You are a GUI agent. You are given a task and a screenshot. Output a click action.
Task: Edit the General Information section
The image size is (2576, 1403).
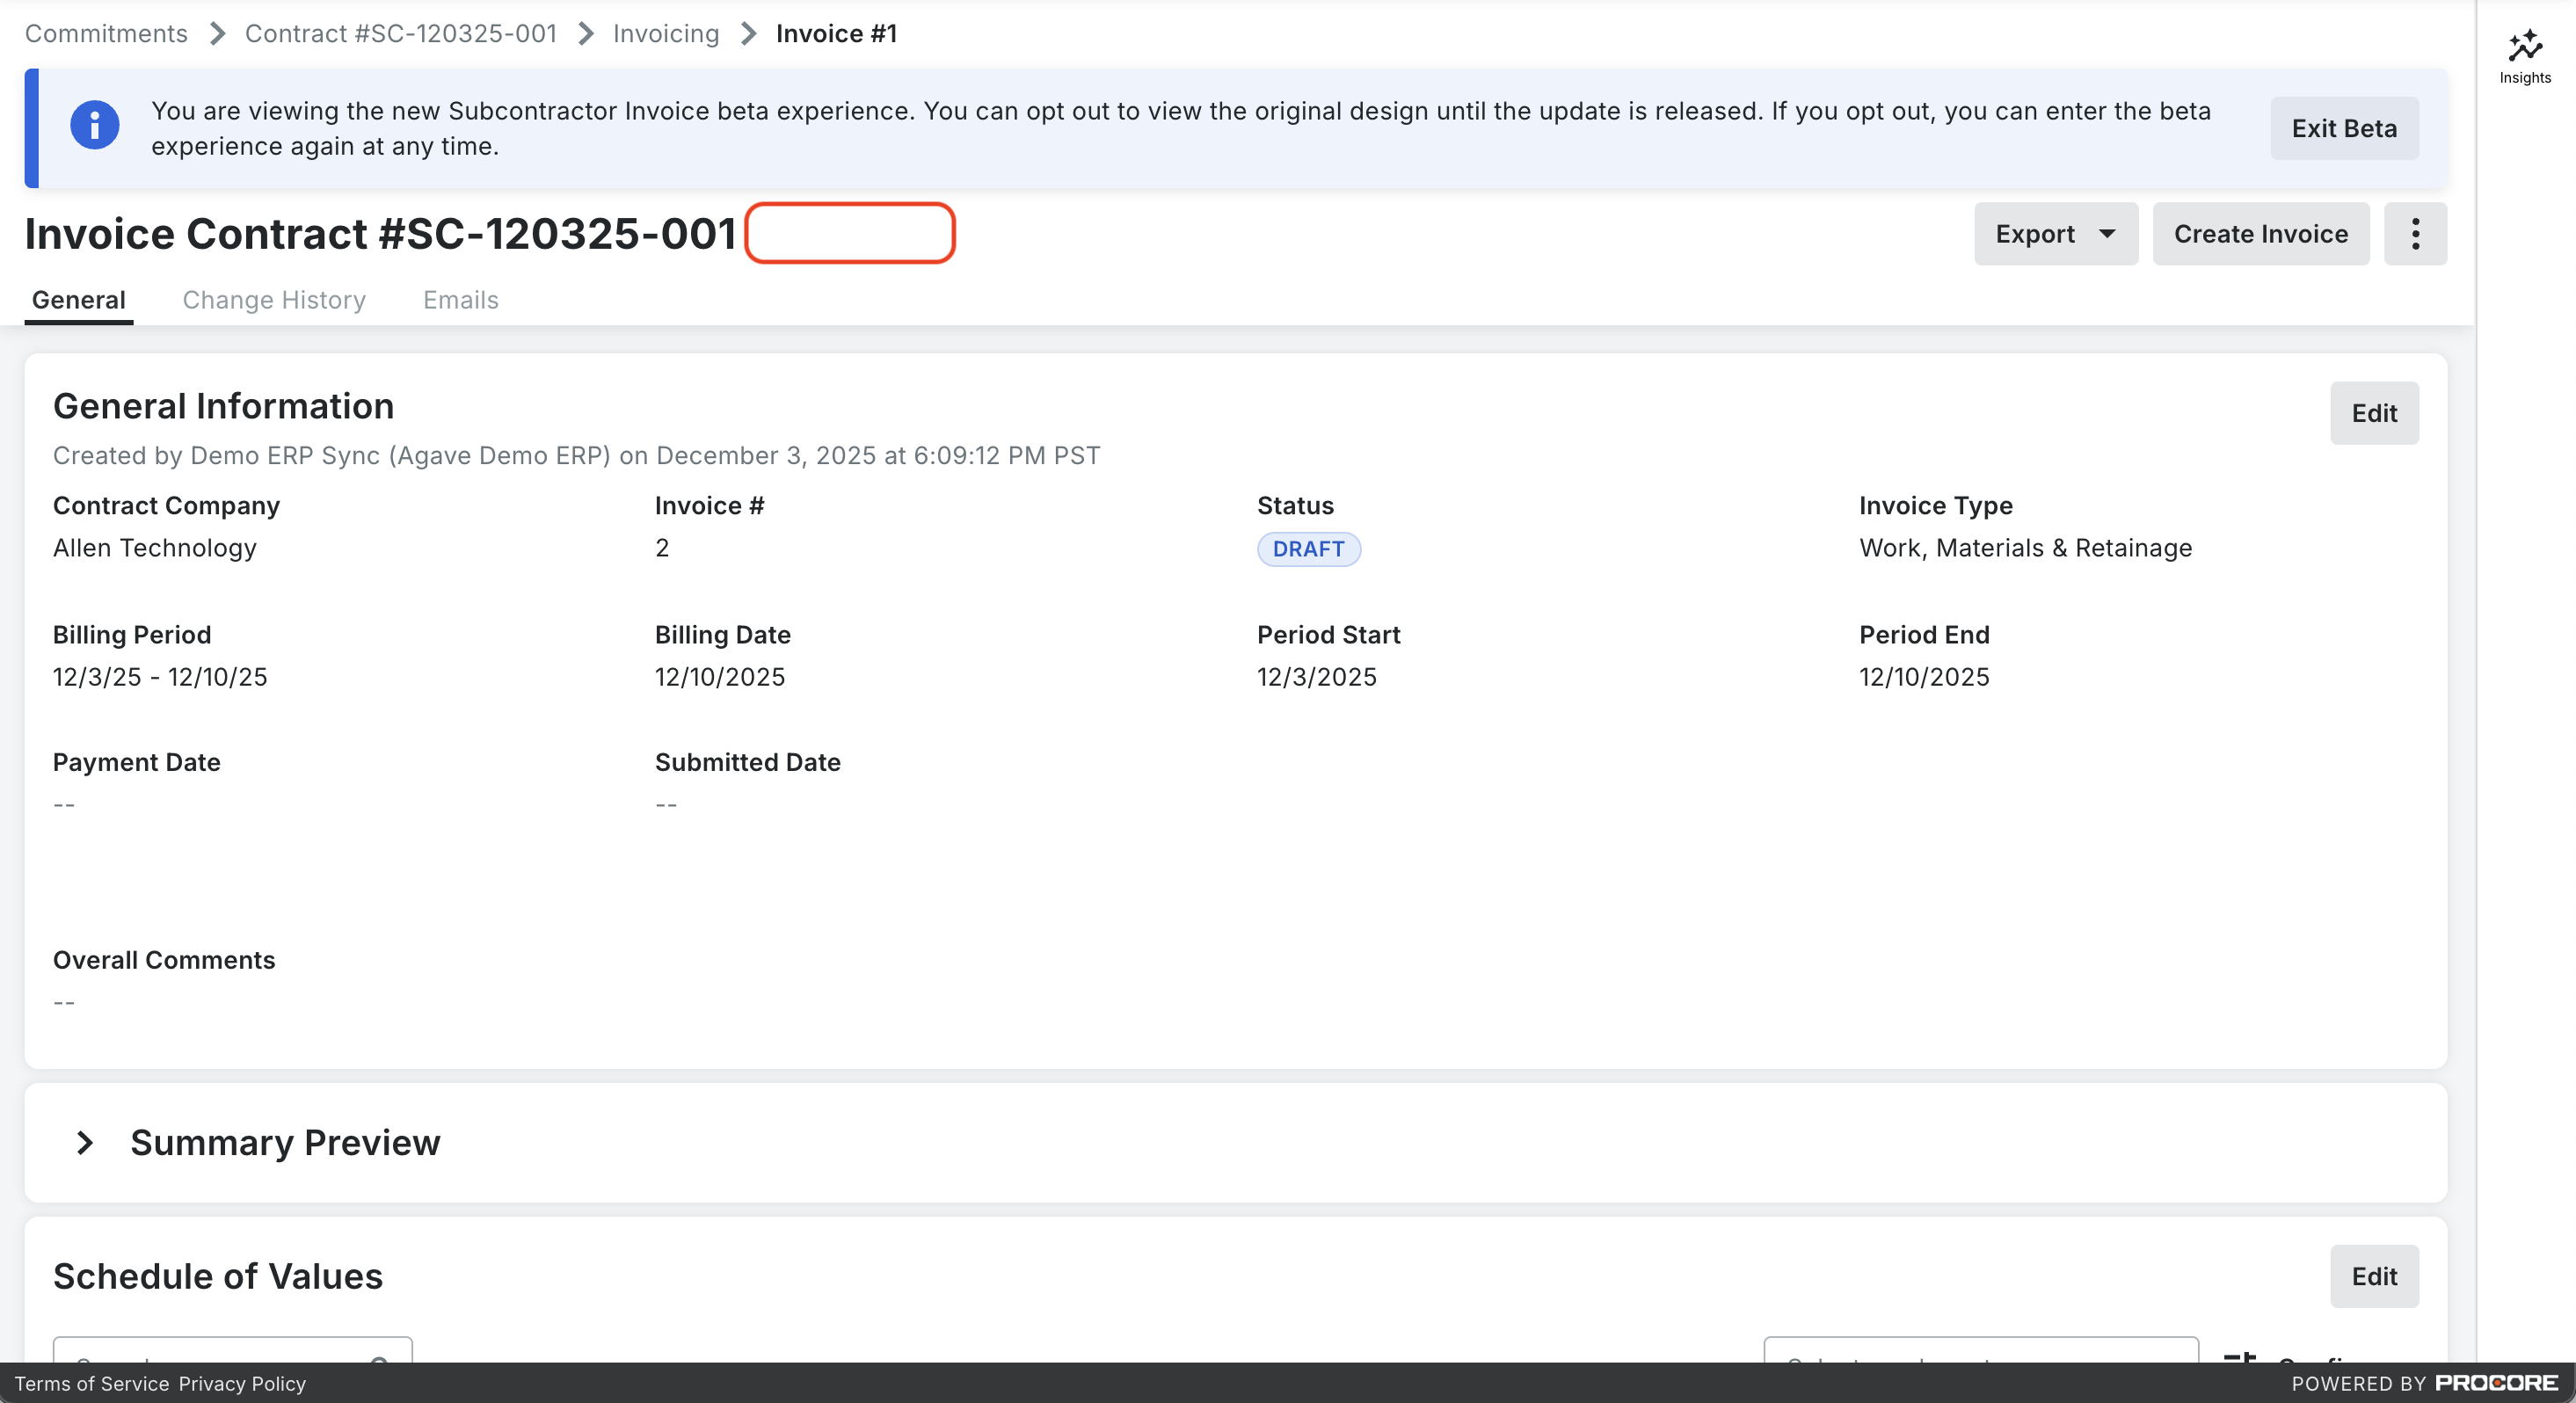(2374, 413)
